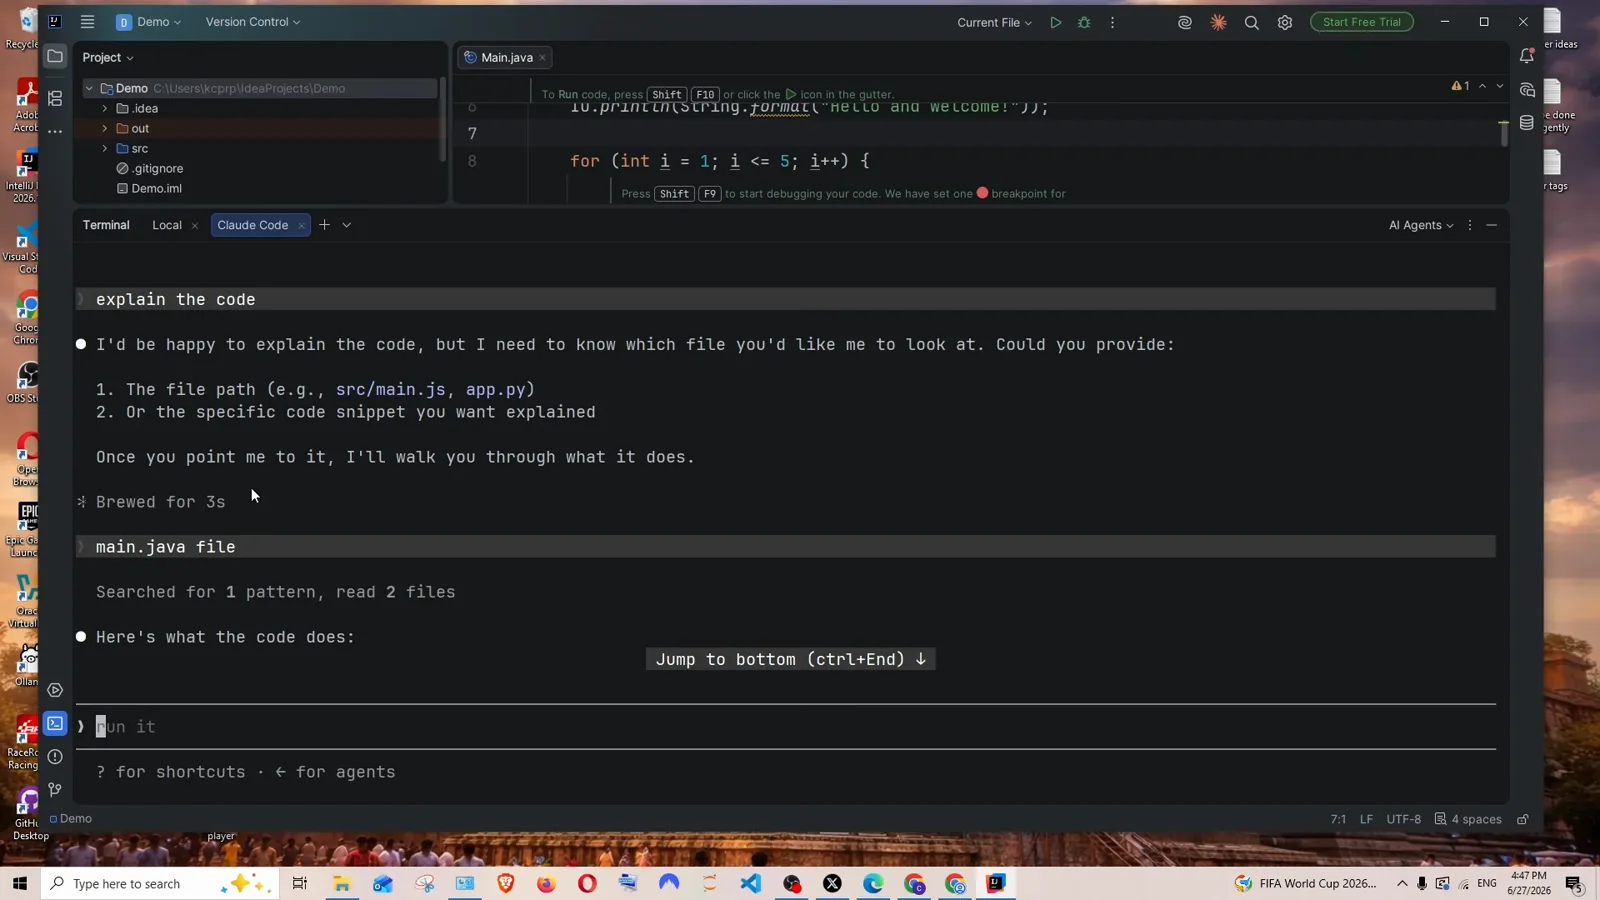
Task: Start debugging with the bug icon
Action: pyautogui.click(x=1084, y=22)
